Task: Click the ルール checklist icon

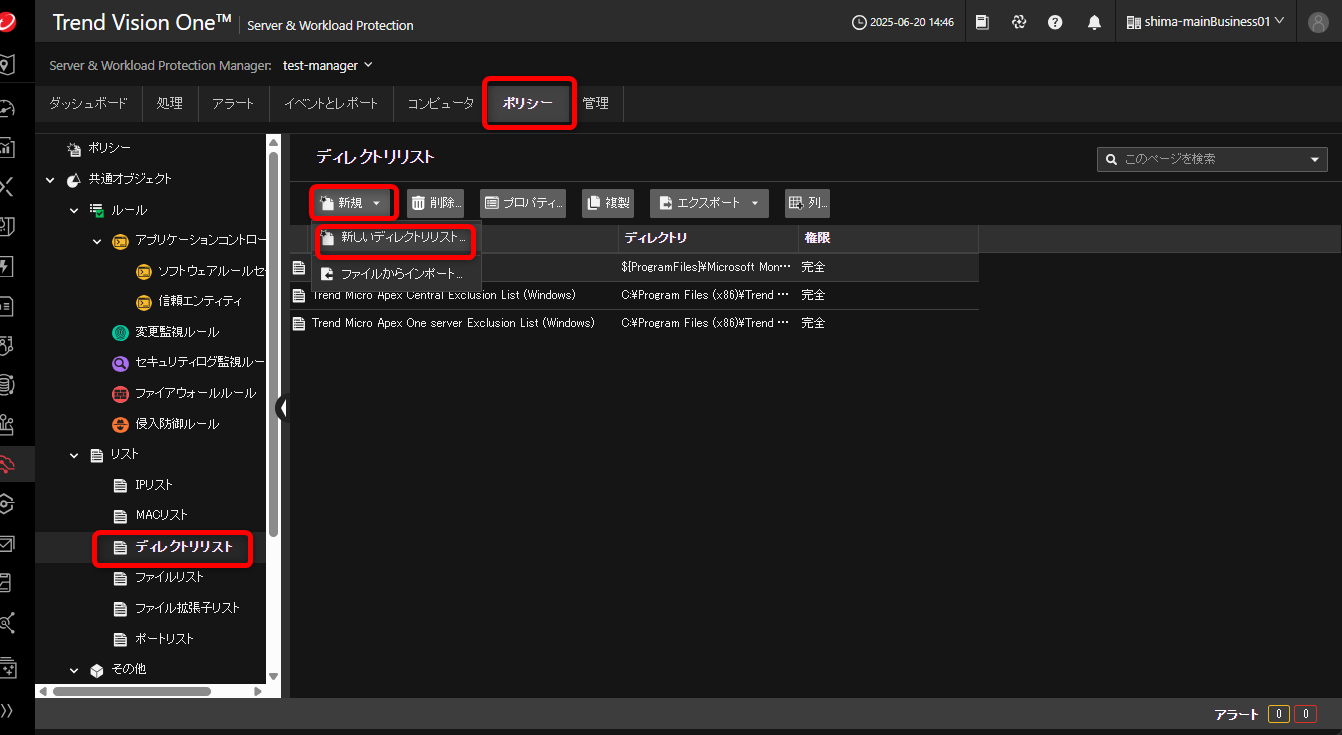Action: pos(97,210)
